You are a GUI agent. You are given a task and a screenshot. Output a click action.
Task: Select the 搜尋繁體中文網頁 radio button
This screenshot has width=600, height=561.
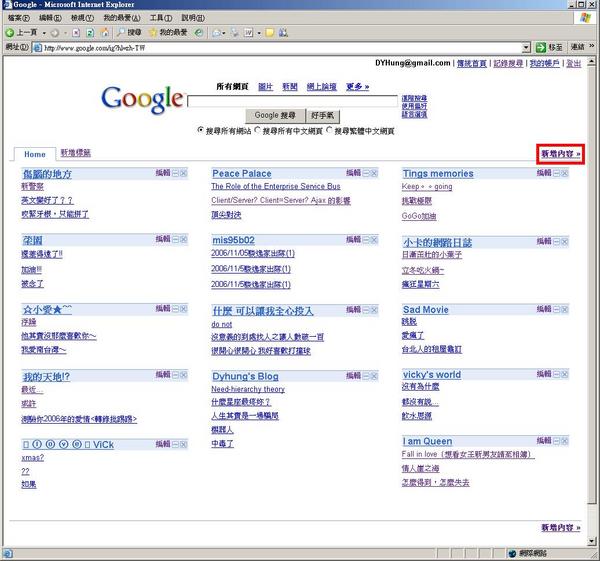[329, 130]
